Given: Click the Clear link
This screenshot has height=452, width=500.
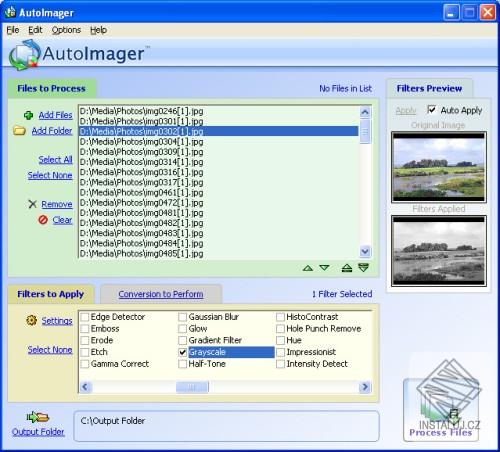Looking at the screenshot, I should pos(62,220).
